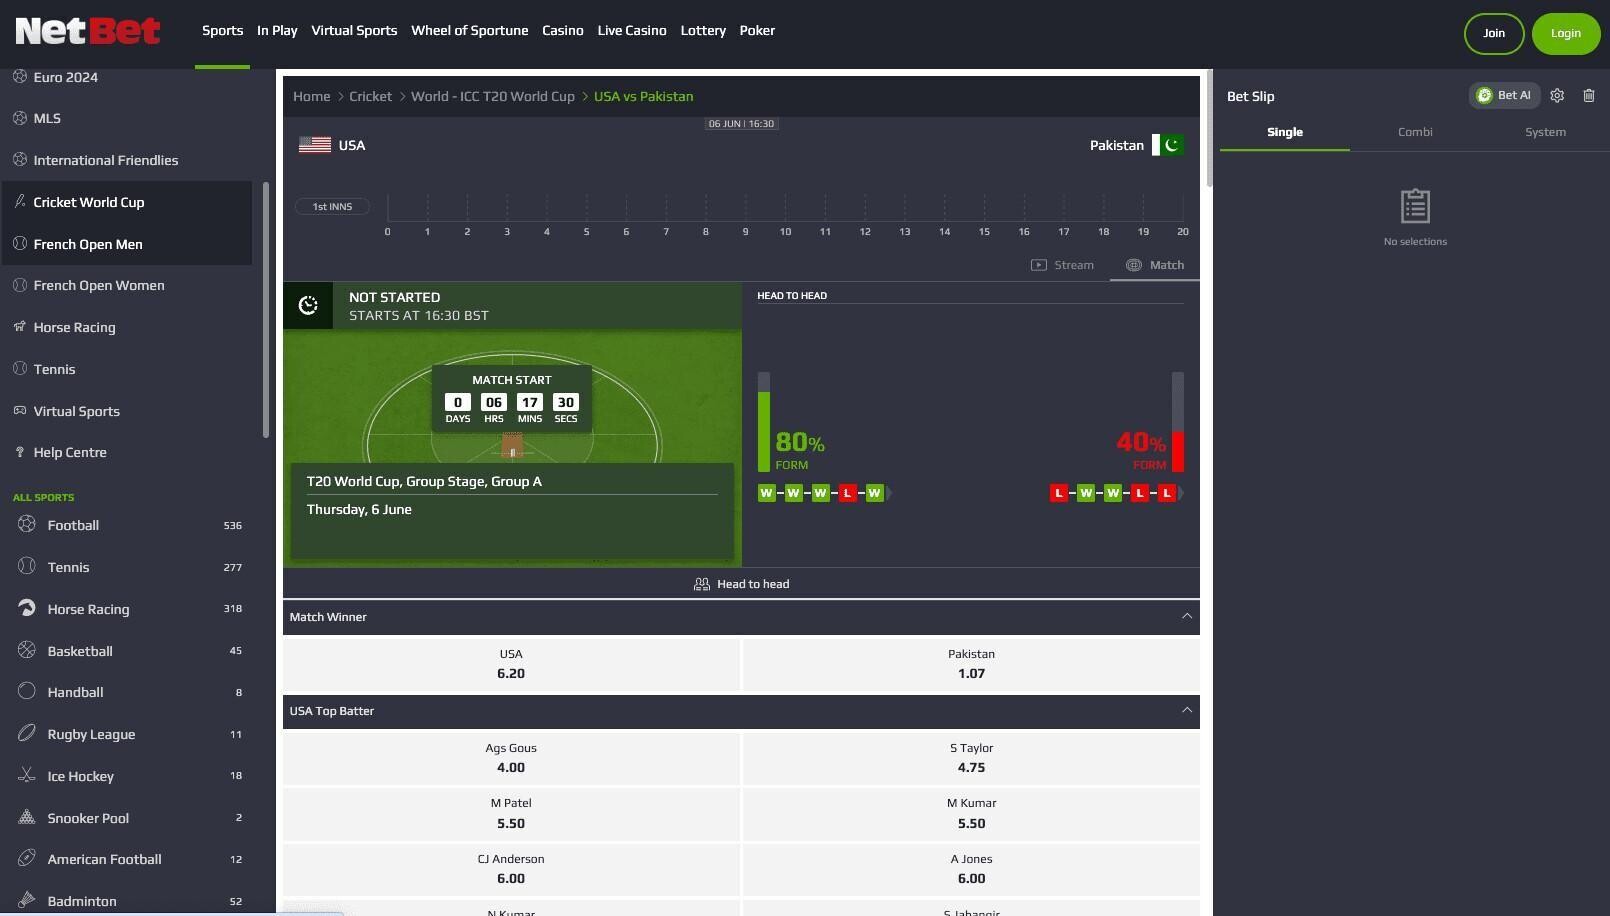Click the Pakistan flag icon
The height and width of the screenshot is (916, 1610).
[x=1168, y=145]
